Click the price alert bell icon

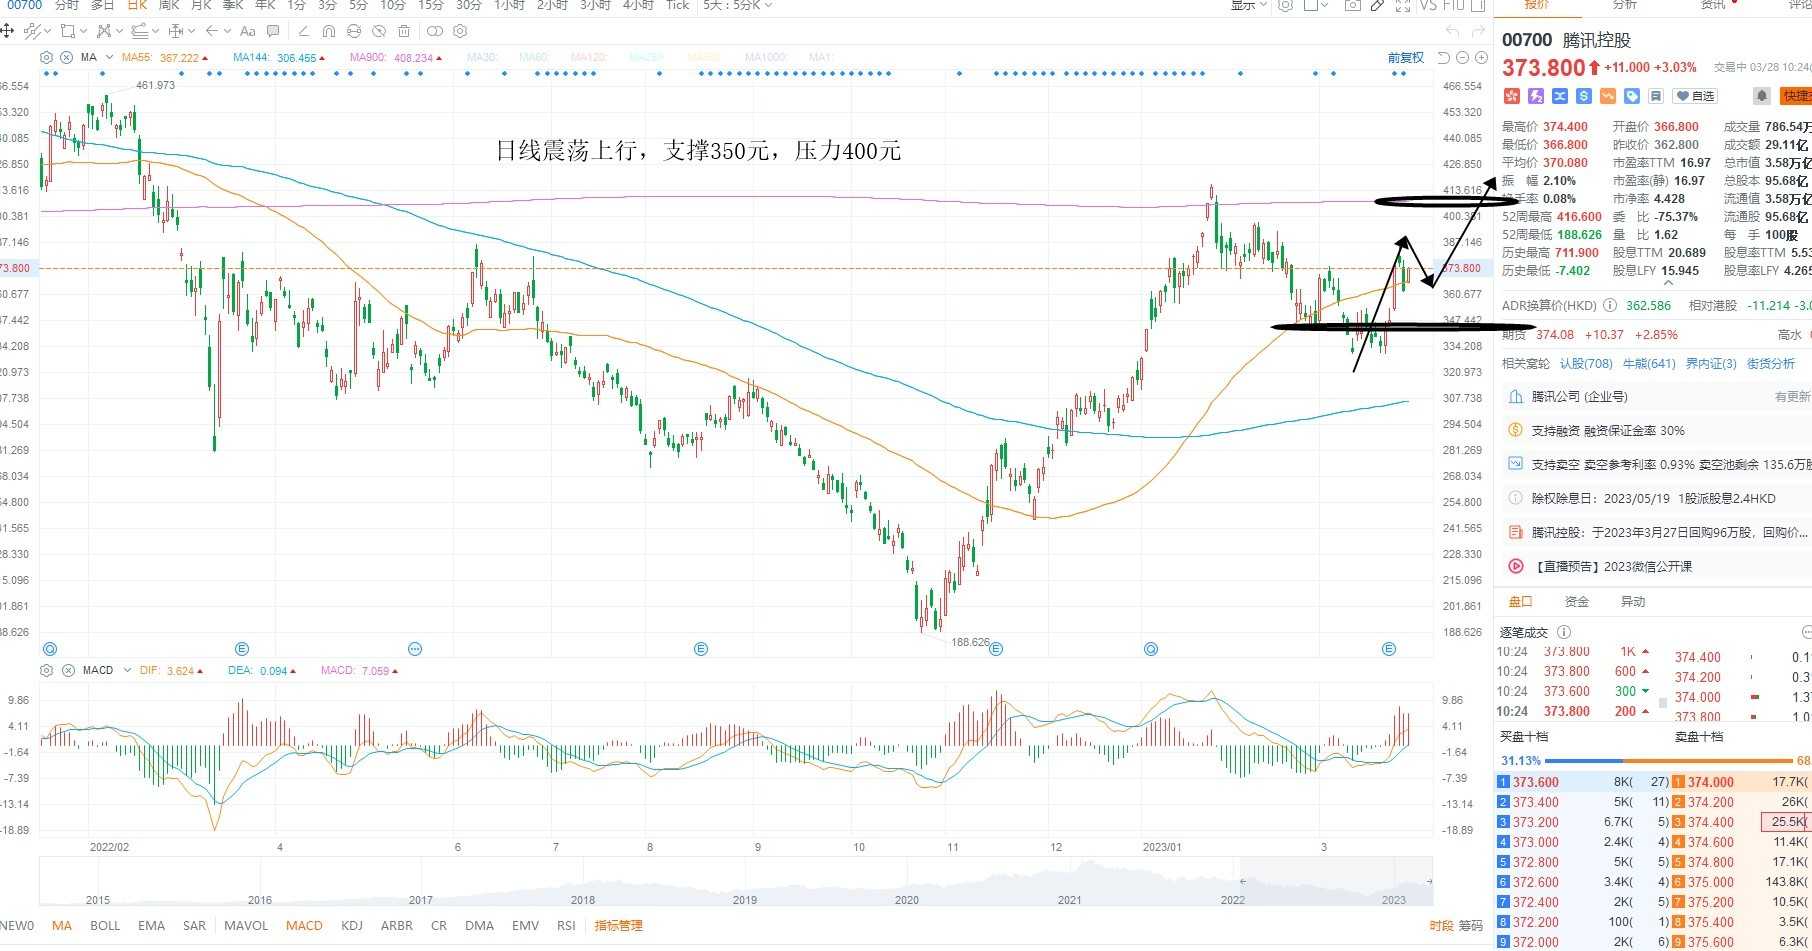coord(1761,96)
